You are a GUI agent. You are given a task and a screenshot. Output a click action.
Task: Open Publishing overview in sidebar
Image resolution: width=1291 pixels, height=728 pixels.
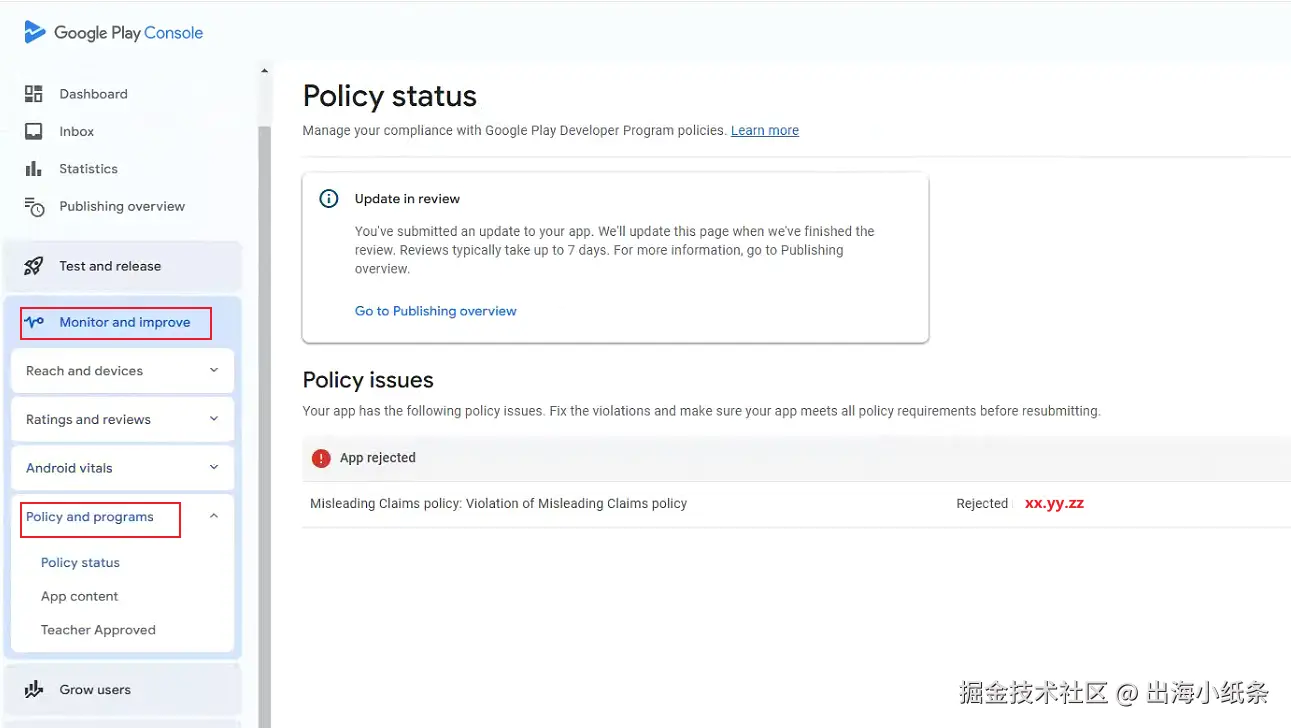pyautogui.click(x=122, y=206)
